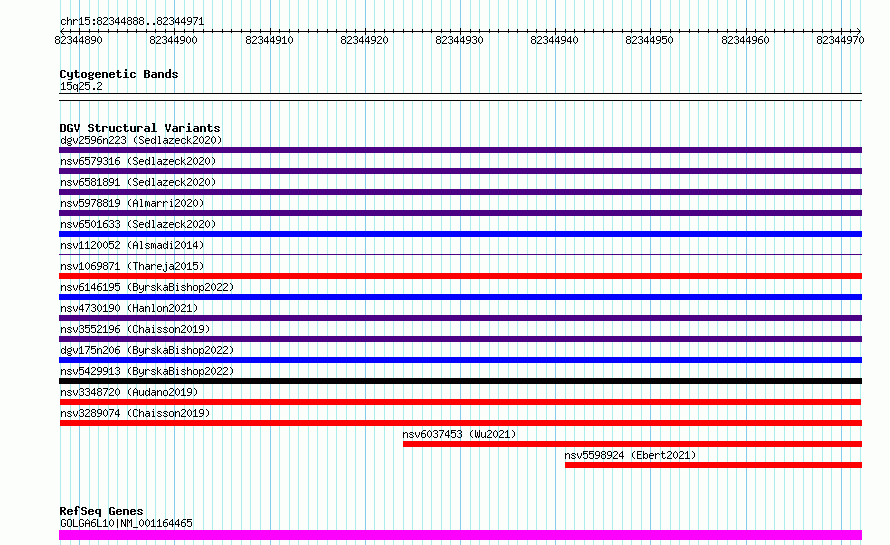
Task: Click ruler position 82344900
Action: (173, 40)
